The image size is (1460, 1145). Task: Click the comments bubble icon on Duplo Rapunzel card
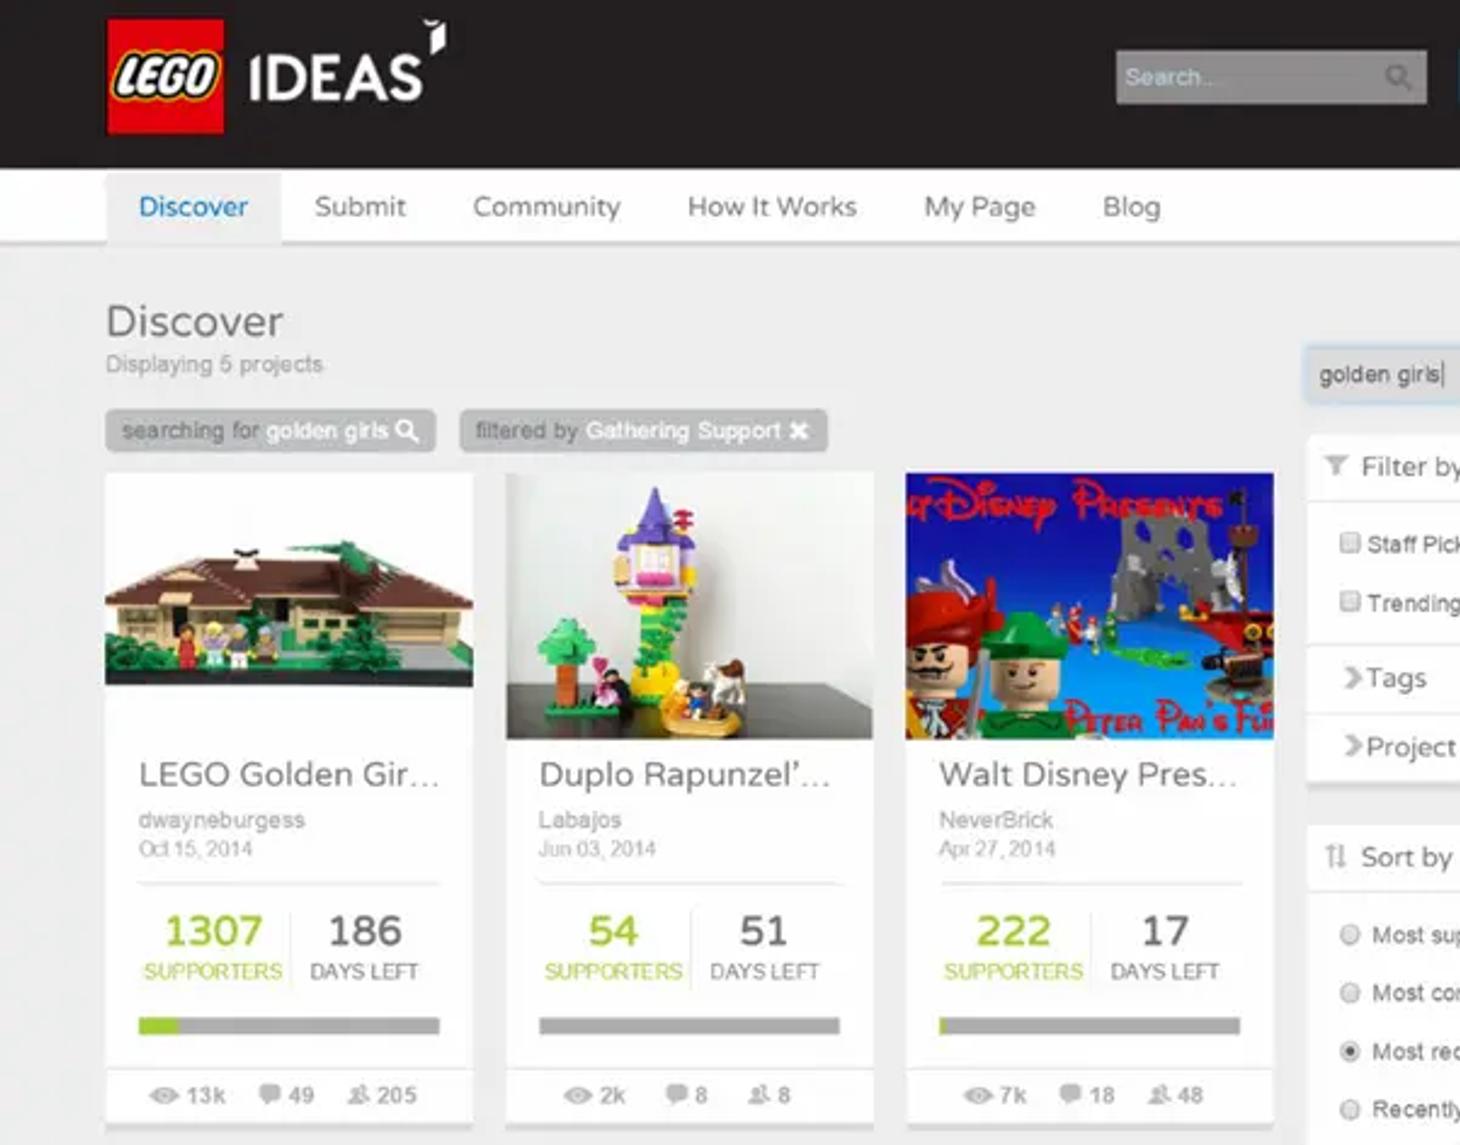click(x=677, y=1094)
